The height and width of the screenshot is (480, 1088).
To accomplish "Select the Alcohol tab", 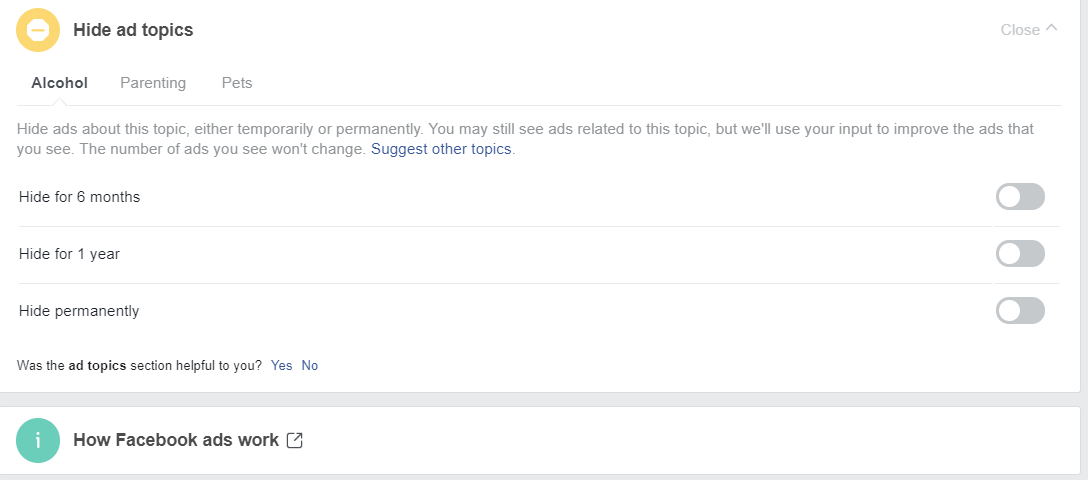I will pos(60,83).
